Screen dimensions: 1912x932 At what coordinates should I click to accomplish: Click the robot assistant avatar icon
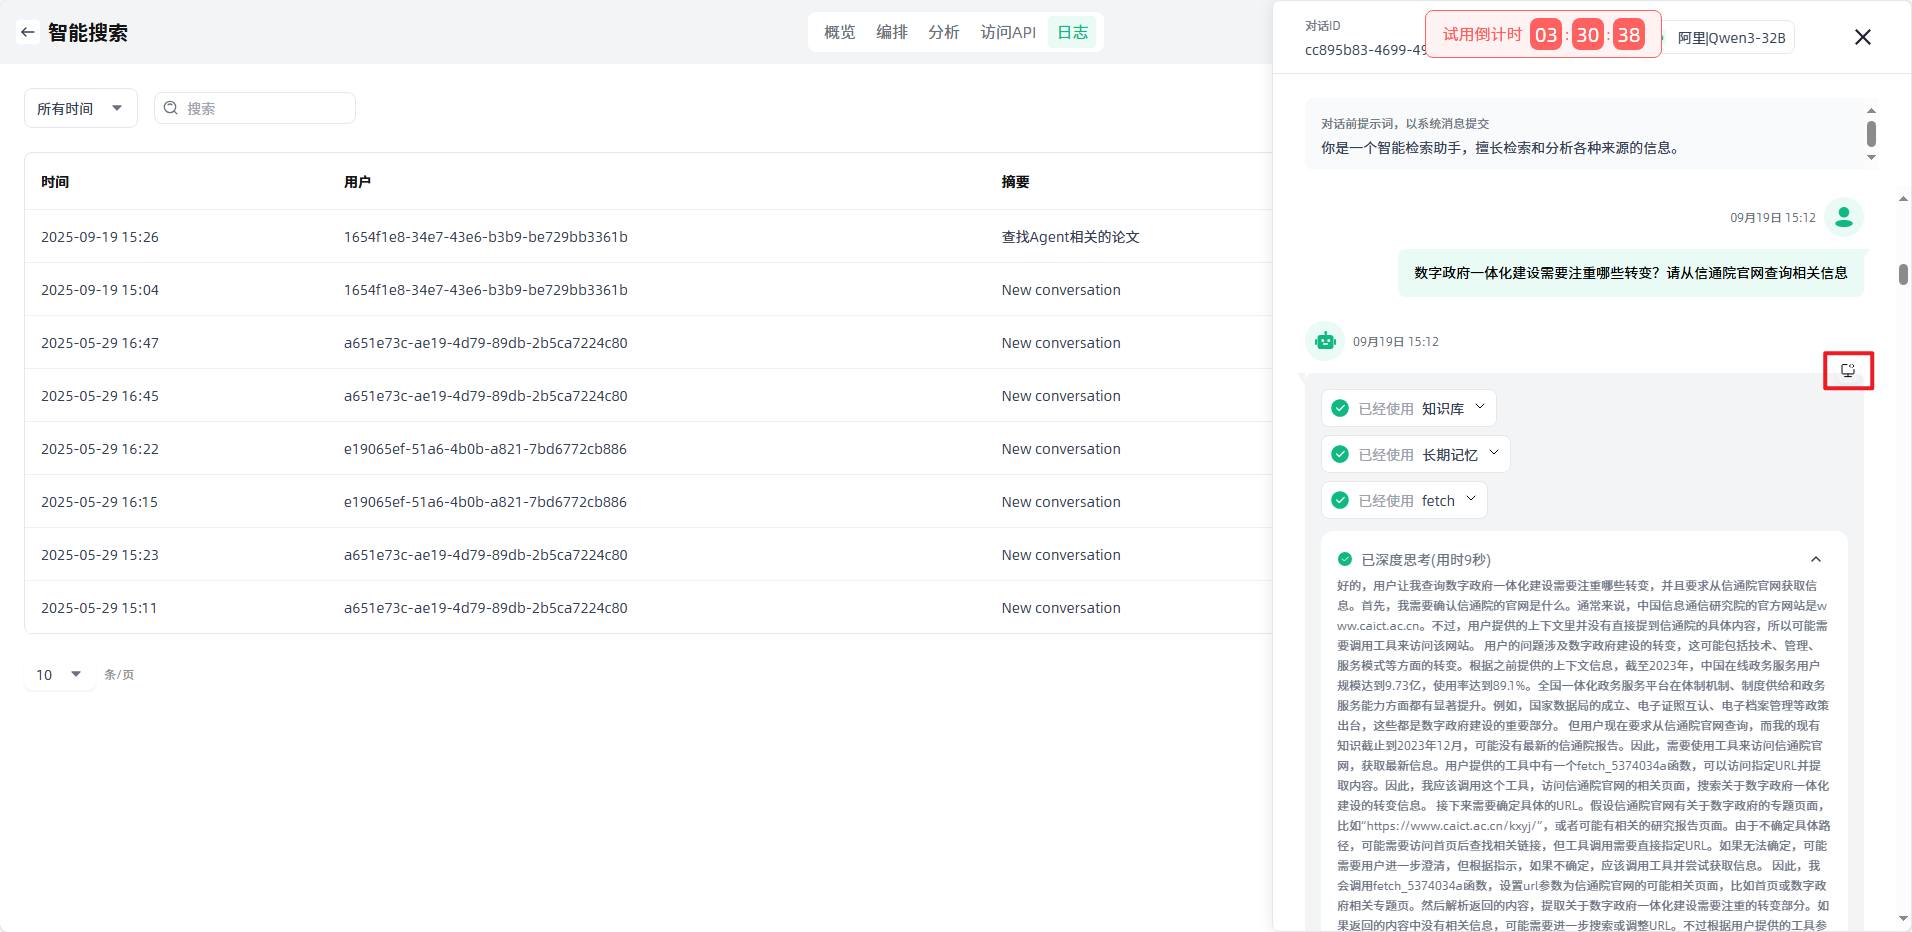[1324, 341]
